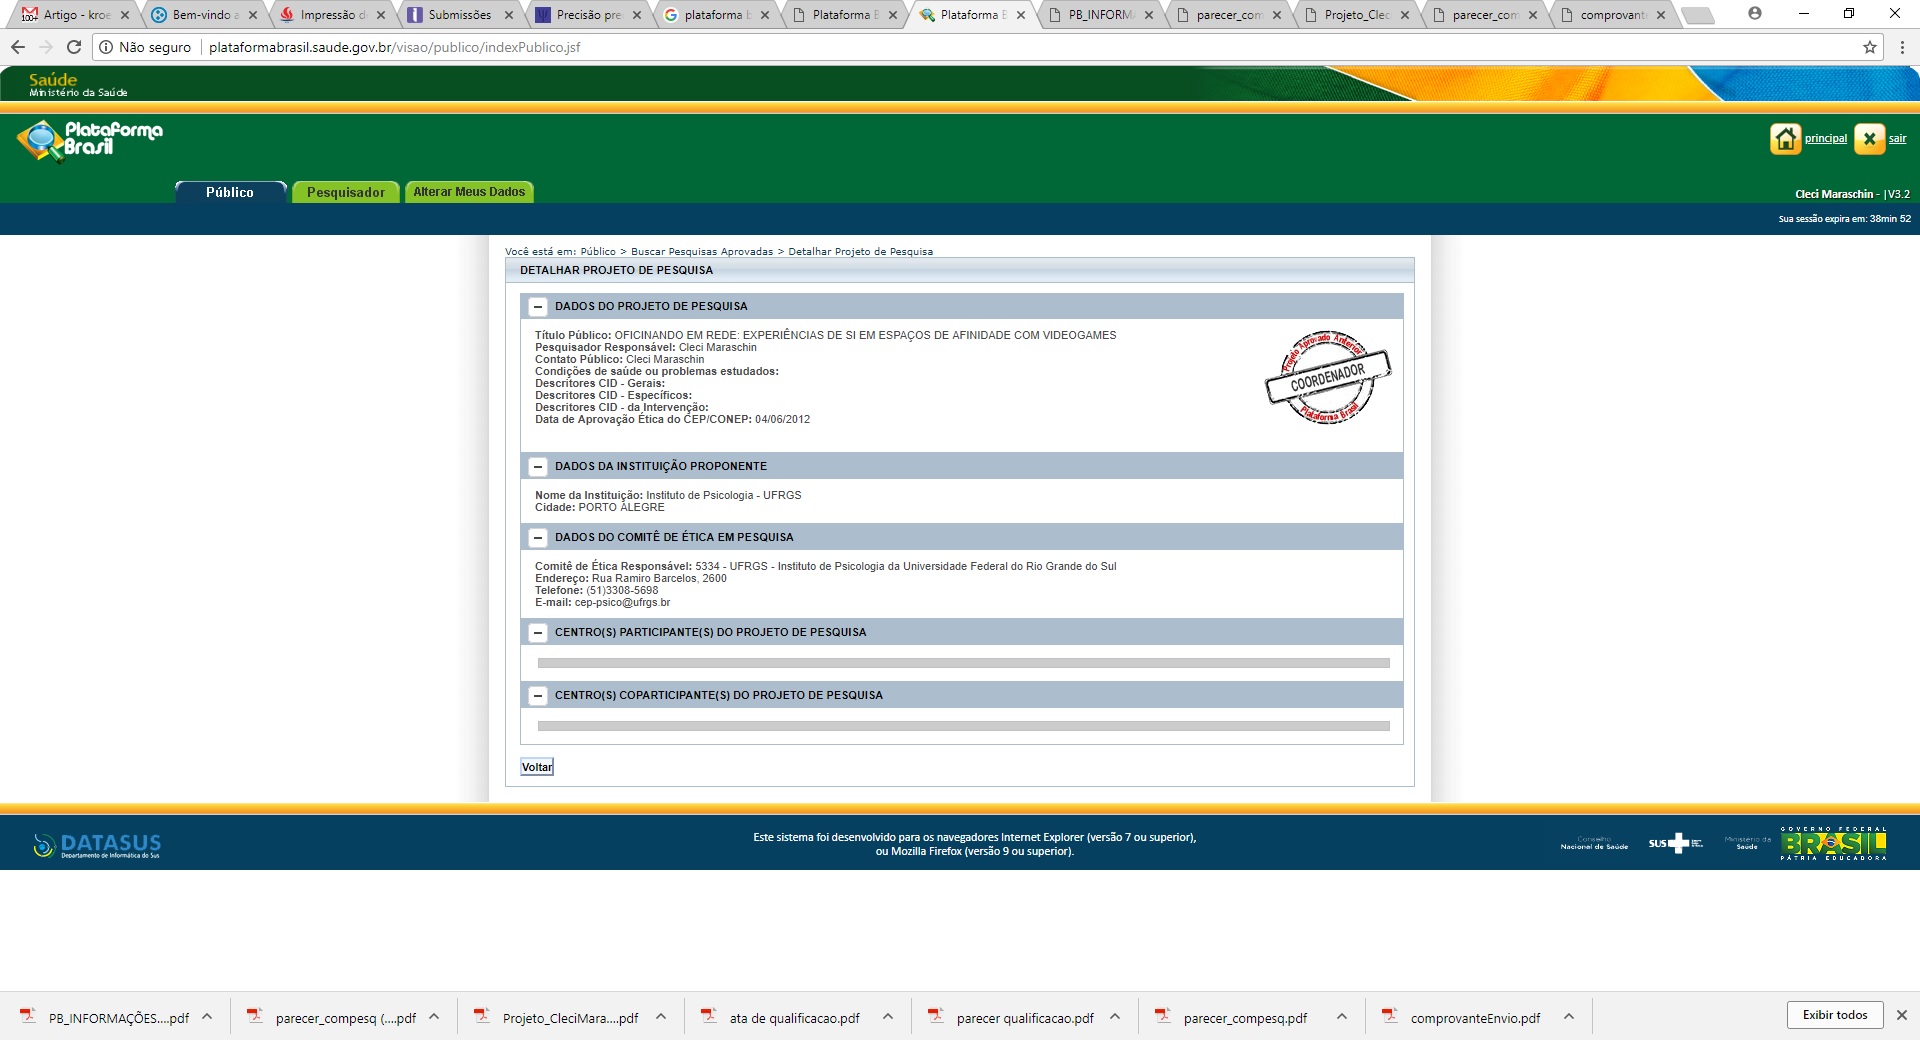
Task: Click the browser address bar URL
Action: tap(394, 47)
